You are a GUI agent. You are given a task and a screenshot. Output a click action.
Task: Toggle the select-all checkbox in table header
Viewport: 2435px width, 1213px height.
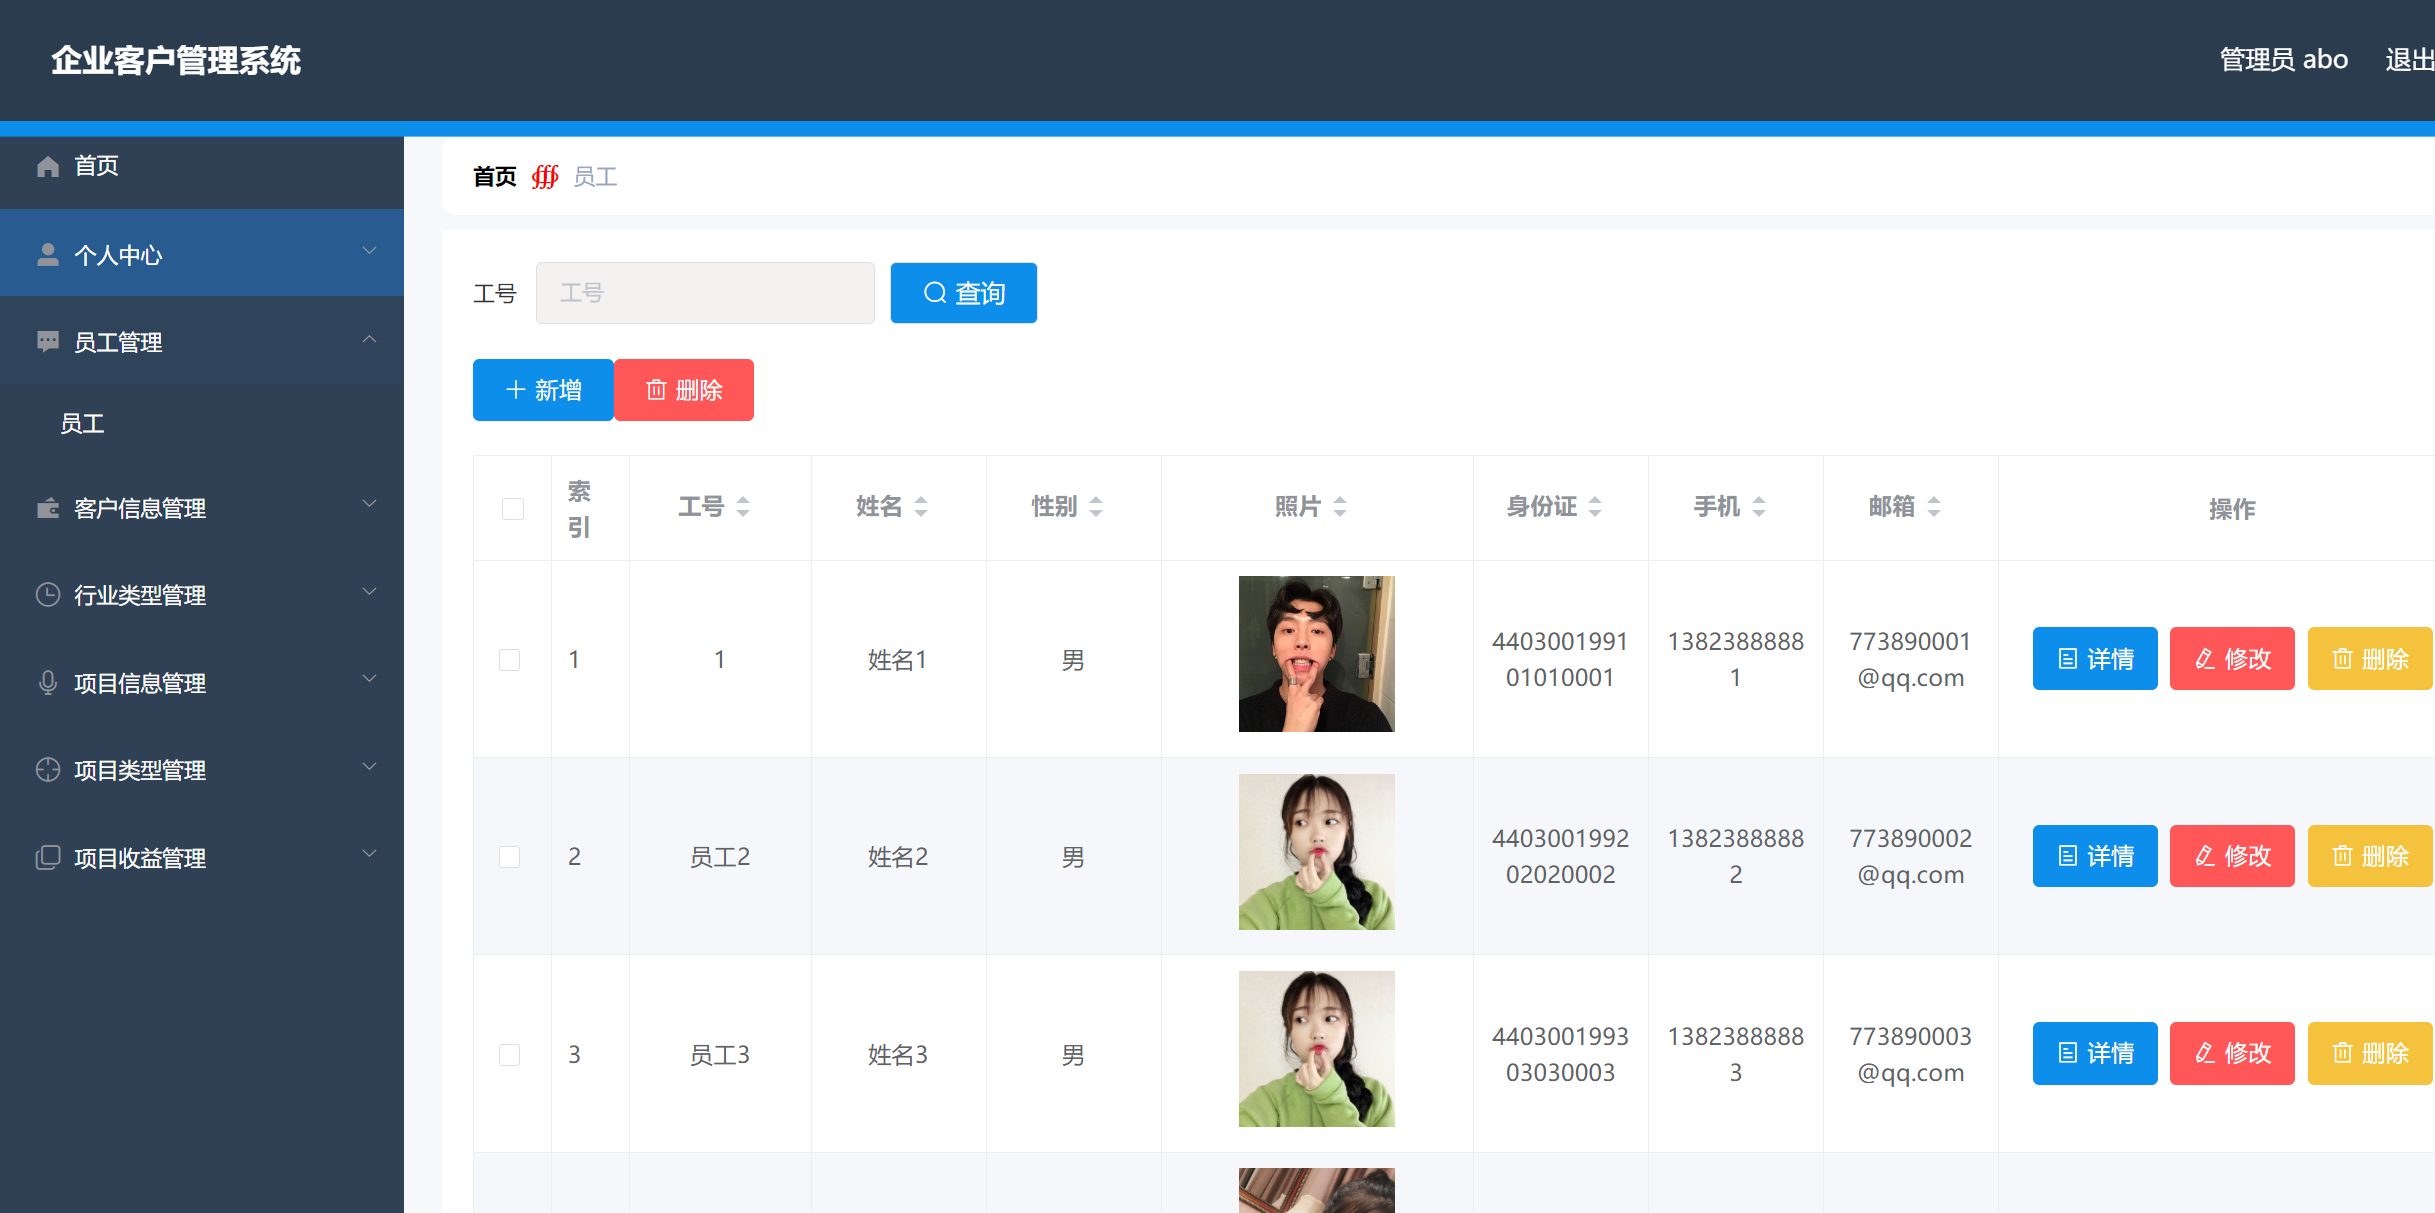(x=512, y=508)
